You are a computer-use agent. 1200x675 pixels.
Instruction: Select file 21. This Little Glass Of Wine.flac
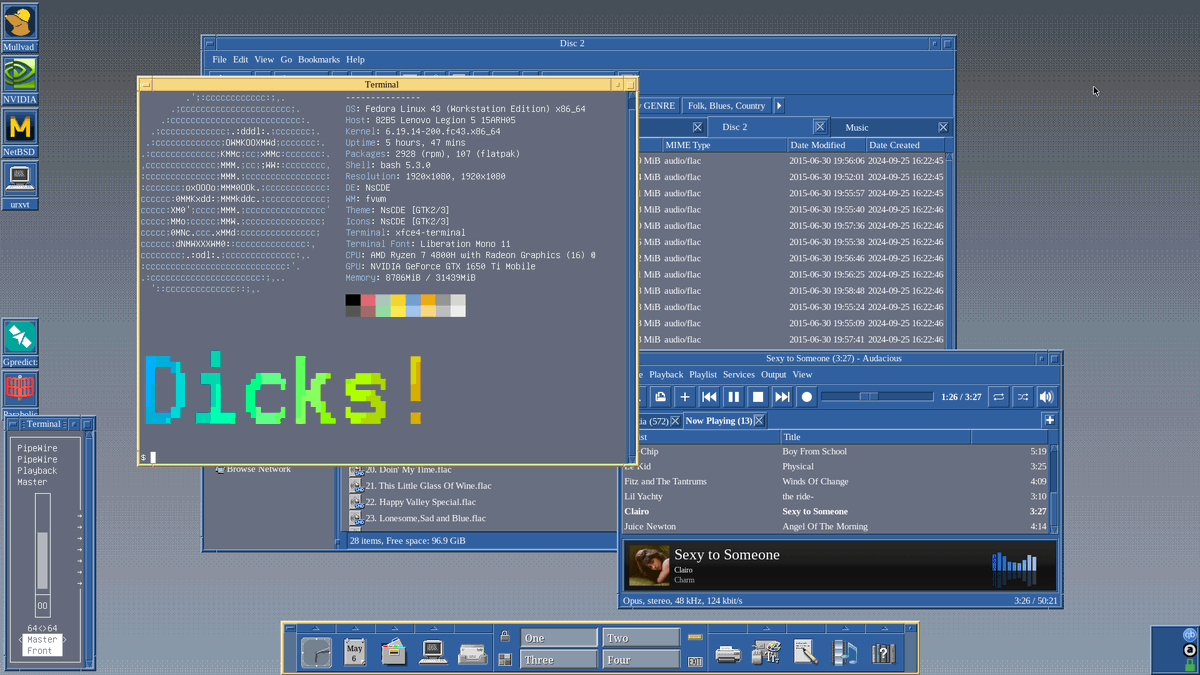(x=428, y=486)
